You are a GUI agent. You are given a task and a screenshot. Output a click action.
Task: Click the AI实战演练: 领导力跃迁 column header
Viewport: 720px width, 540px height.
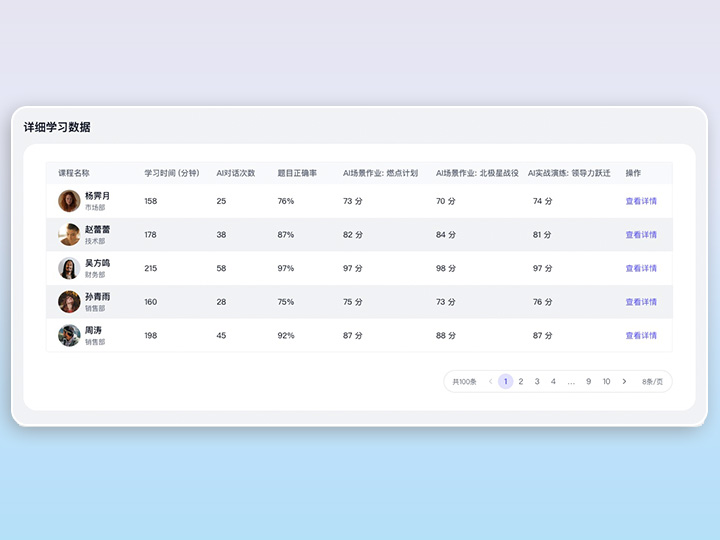pos(569,173)
